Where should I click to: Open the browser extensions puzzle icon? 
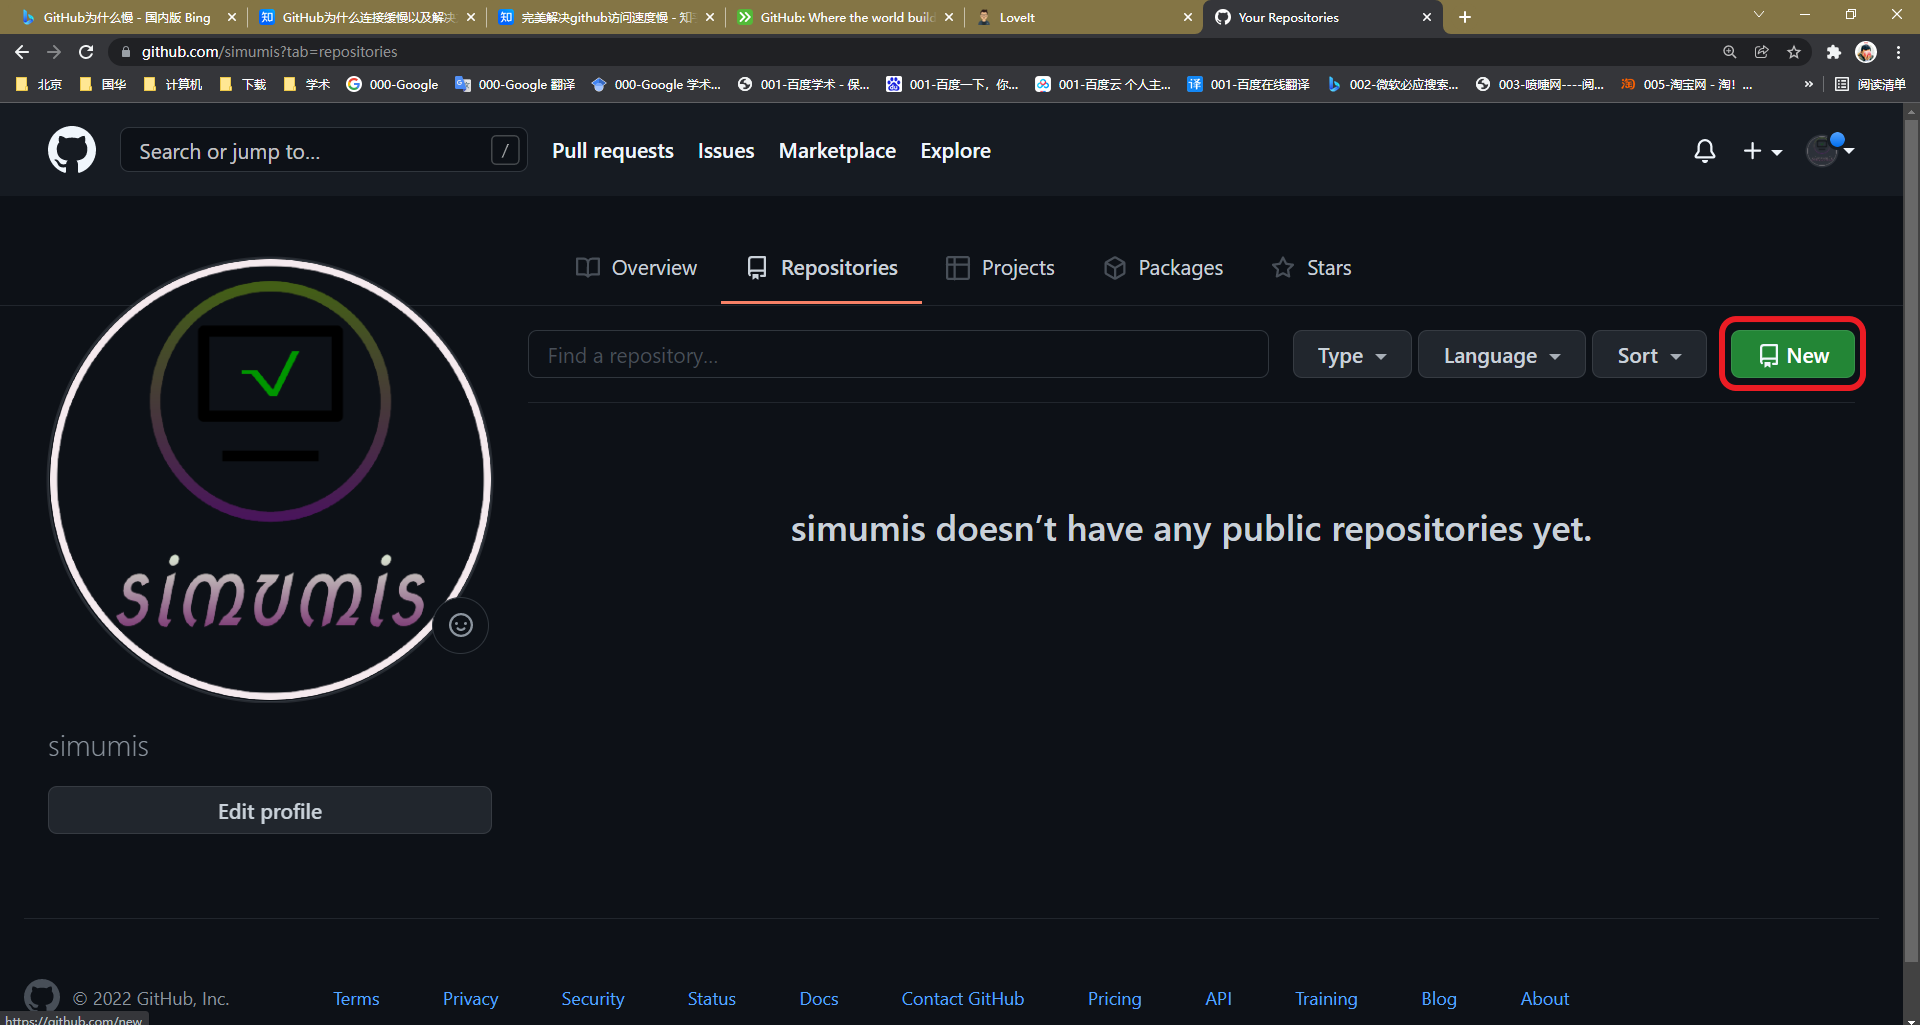[x=1833, y=52]
